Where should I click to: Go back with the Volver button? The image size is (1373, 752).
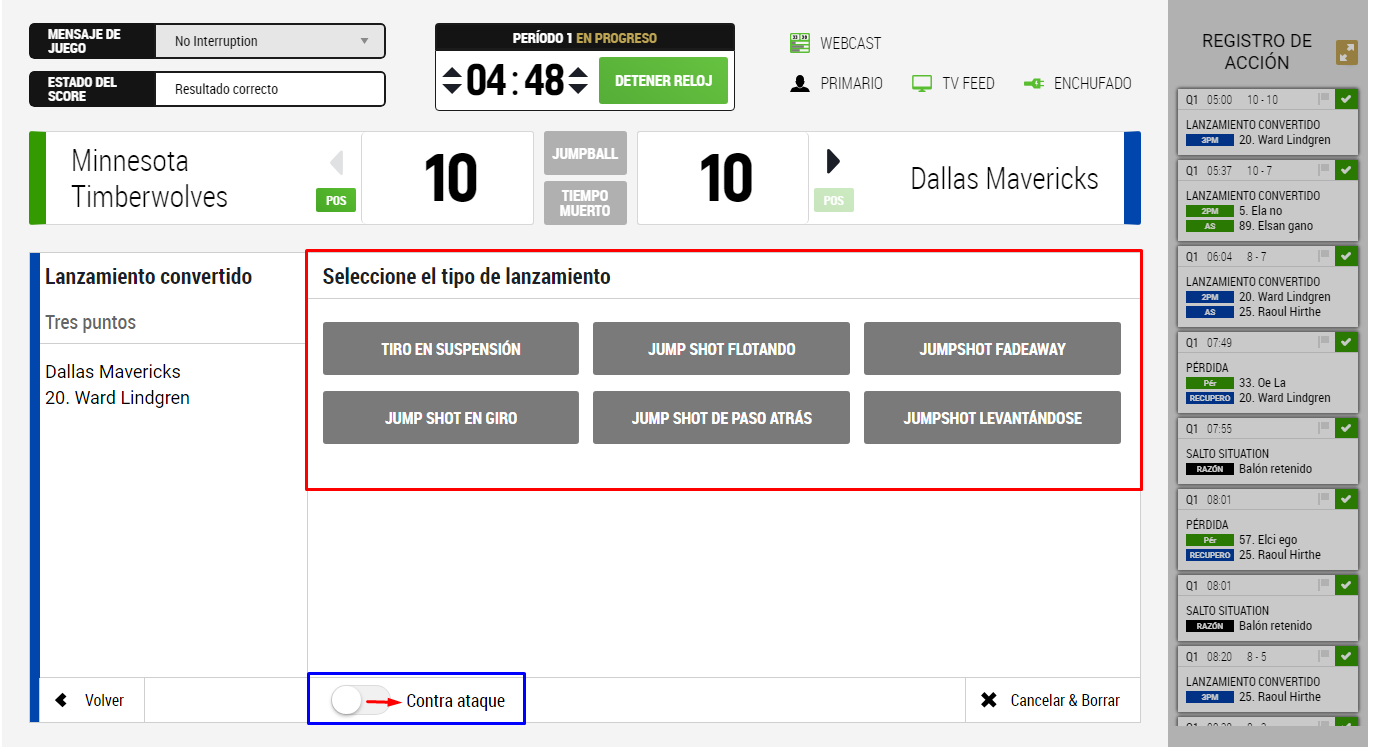(x=92, y=700)
